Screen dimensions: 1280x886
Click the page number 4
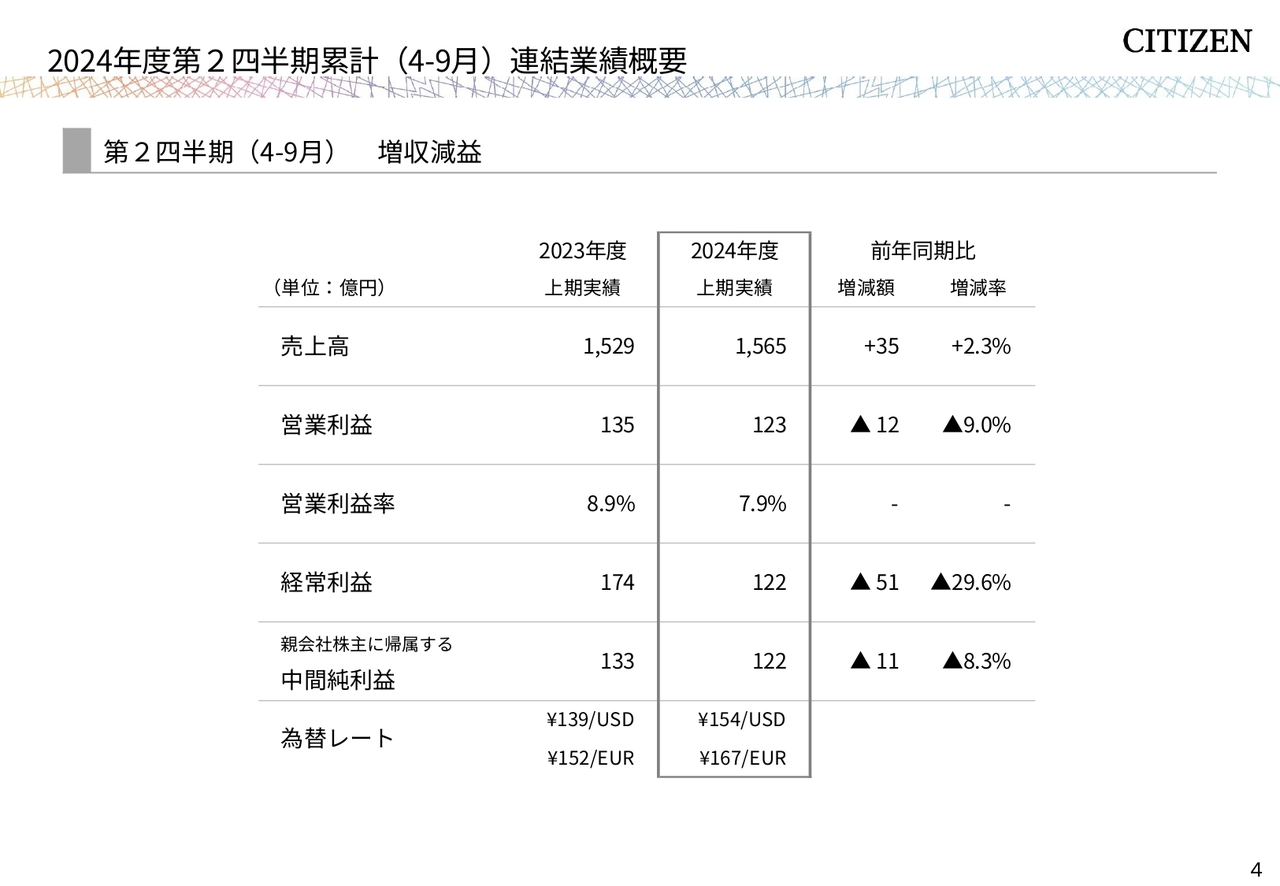[1256, 866]
